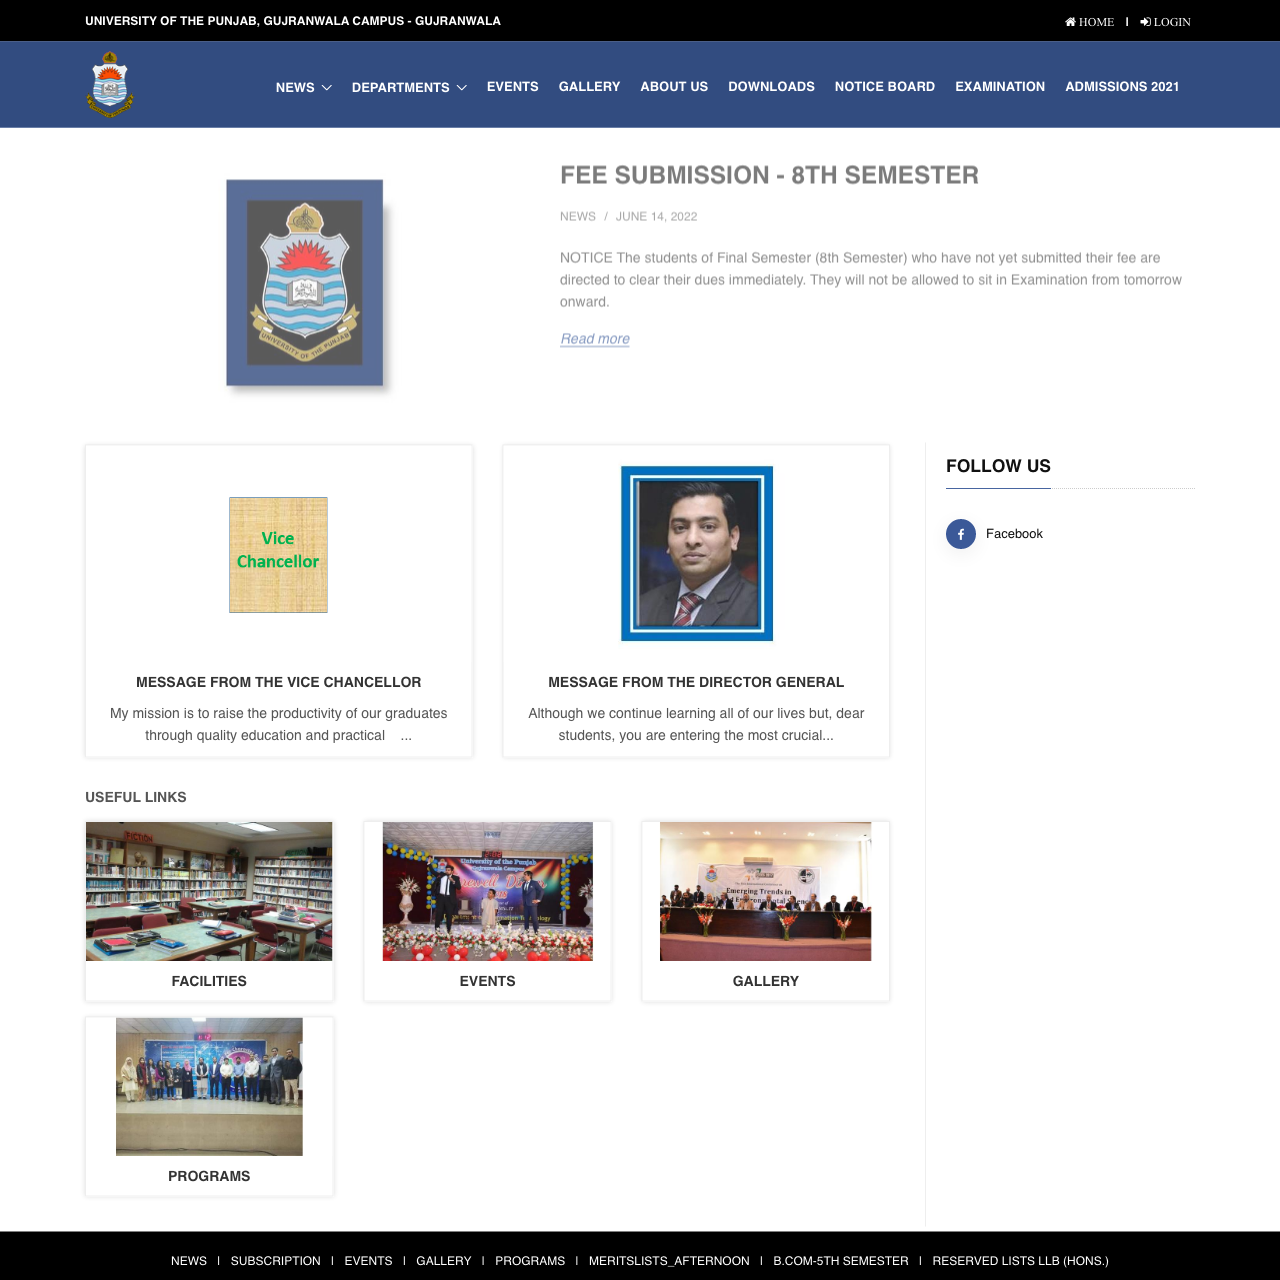Click the Facilities library photo
Screen dimensions: 1280x1280
click(209, 891)
